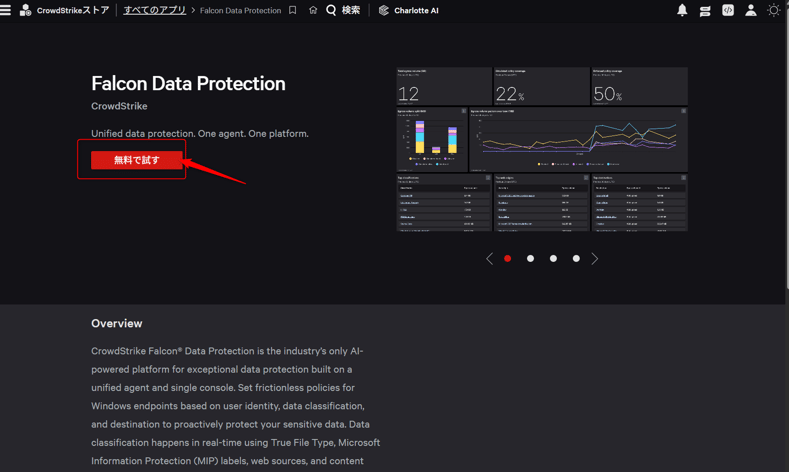The width and height of the screenshot is (789, 472).
Task: Click the 検索 search label
Action: click(x=351, y=10)
